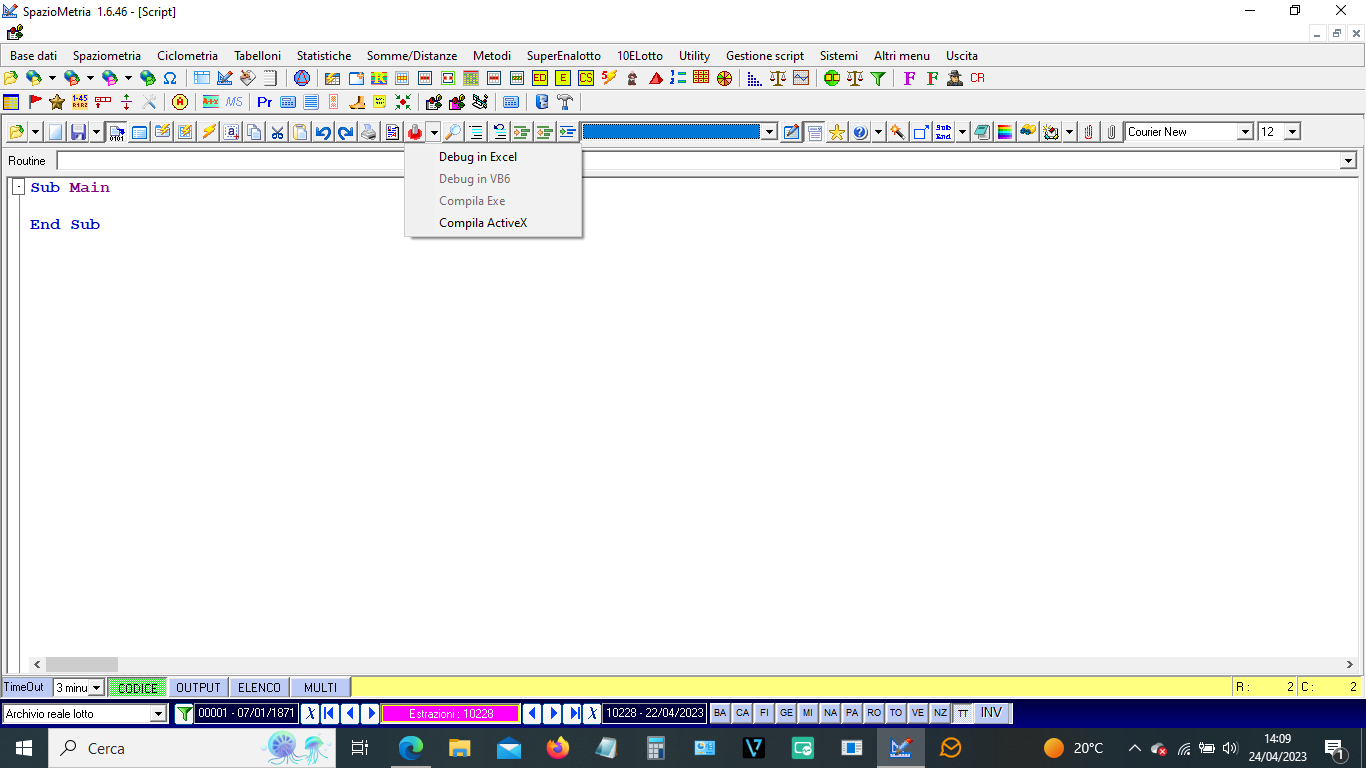Screen dimensions: 1366x768
Task: Click the lightning bolt run icon
Action: pos(209,132)
